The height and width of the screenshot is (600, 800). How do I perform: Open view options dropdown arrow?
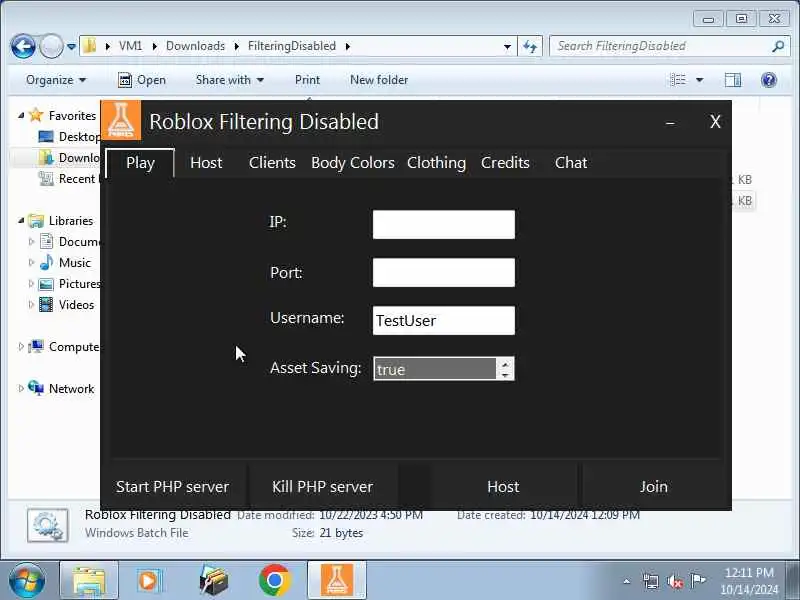click(x=699, y=80)
